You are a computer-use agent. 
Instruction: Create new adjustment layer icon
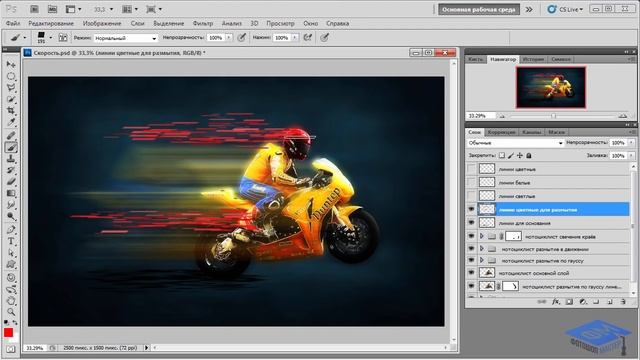click(583, 302)
